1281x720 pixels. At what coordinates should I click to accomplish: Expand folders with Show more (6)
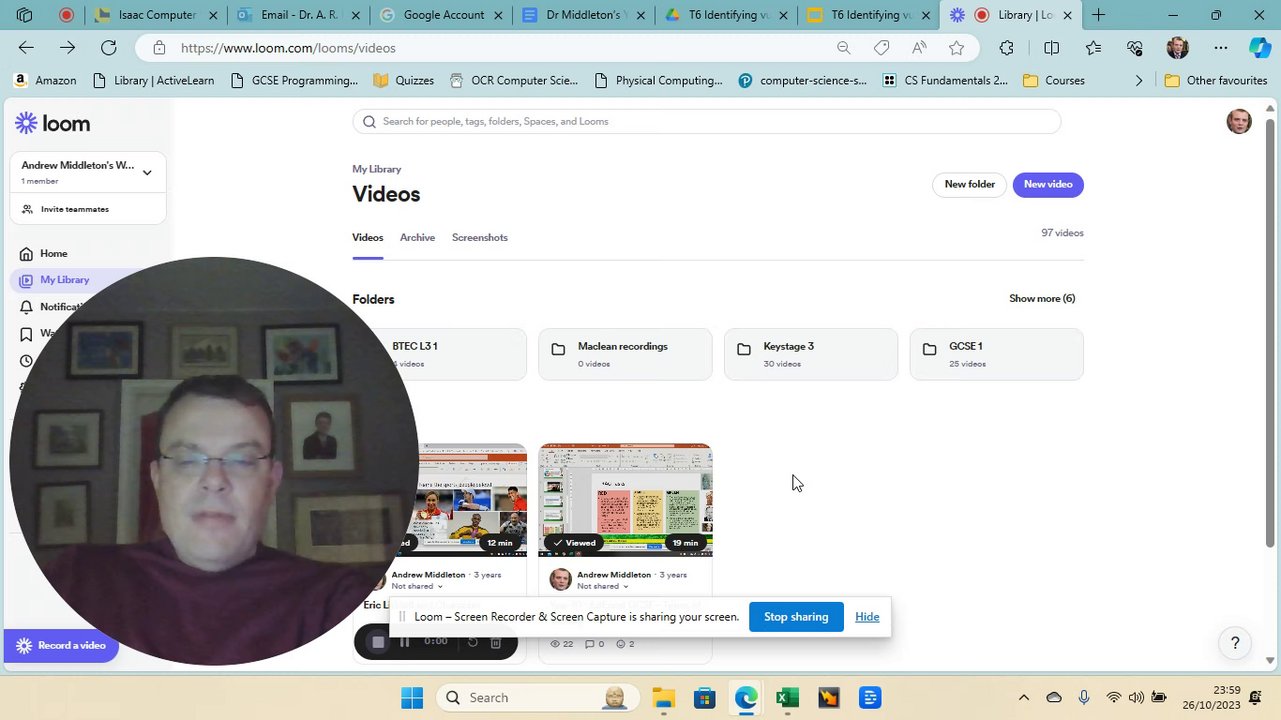[x=1042, y=299]
